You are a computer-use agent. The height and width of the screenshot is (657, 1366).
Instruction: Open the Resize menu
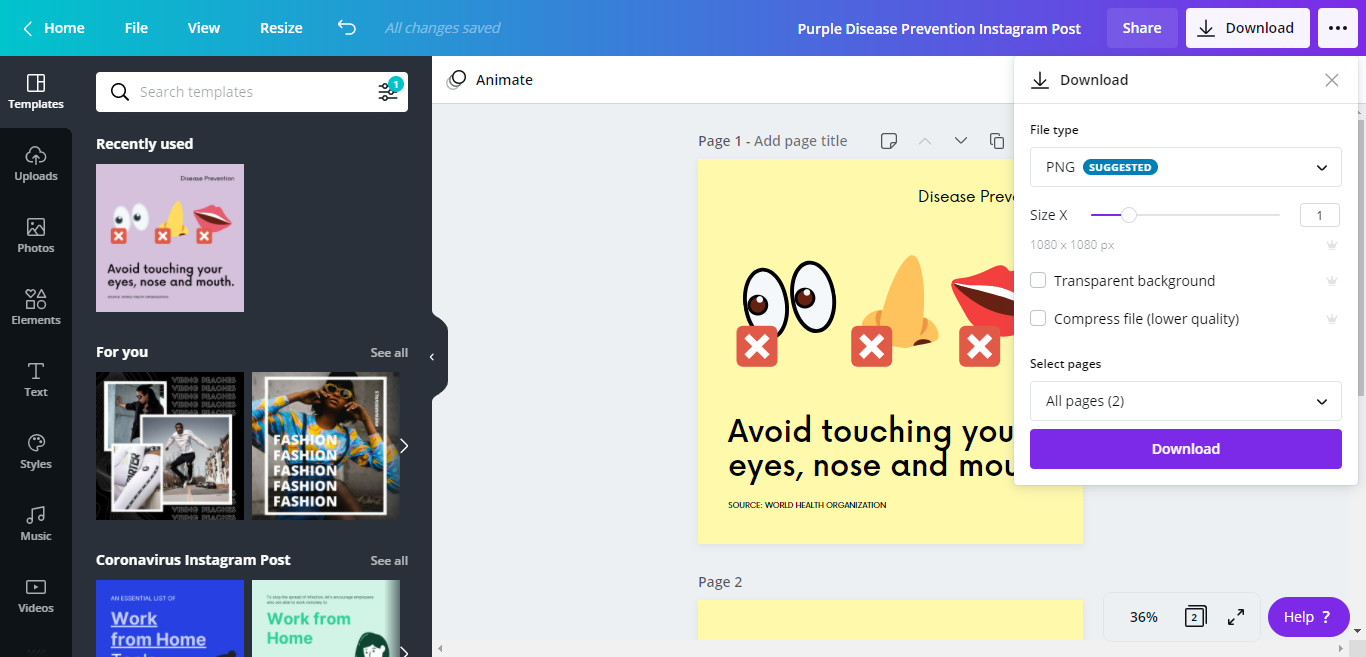(x=281, y=28)
